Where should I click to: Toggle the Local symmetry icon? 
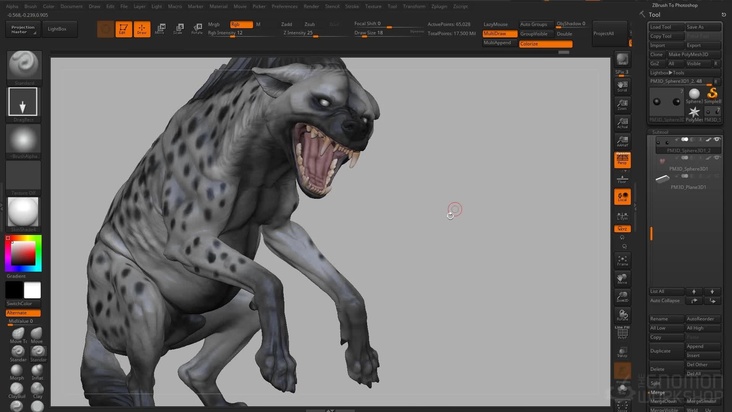coord(622,197)
